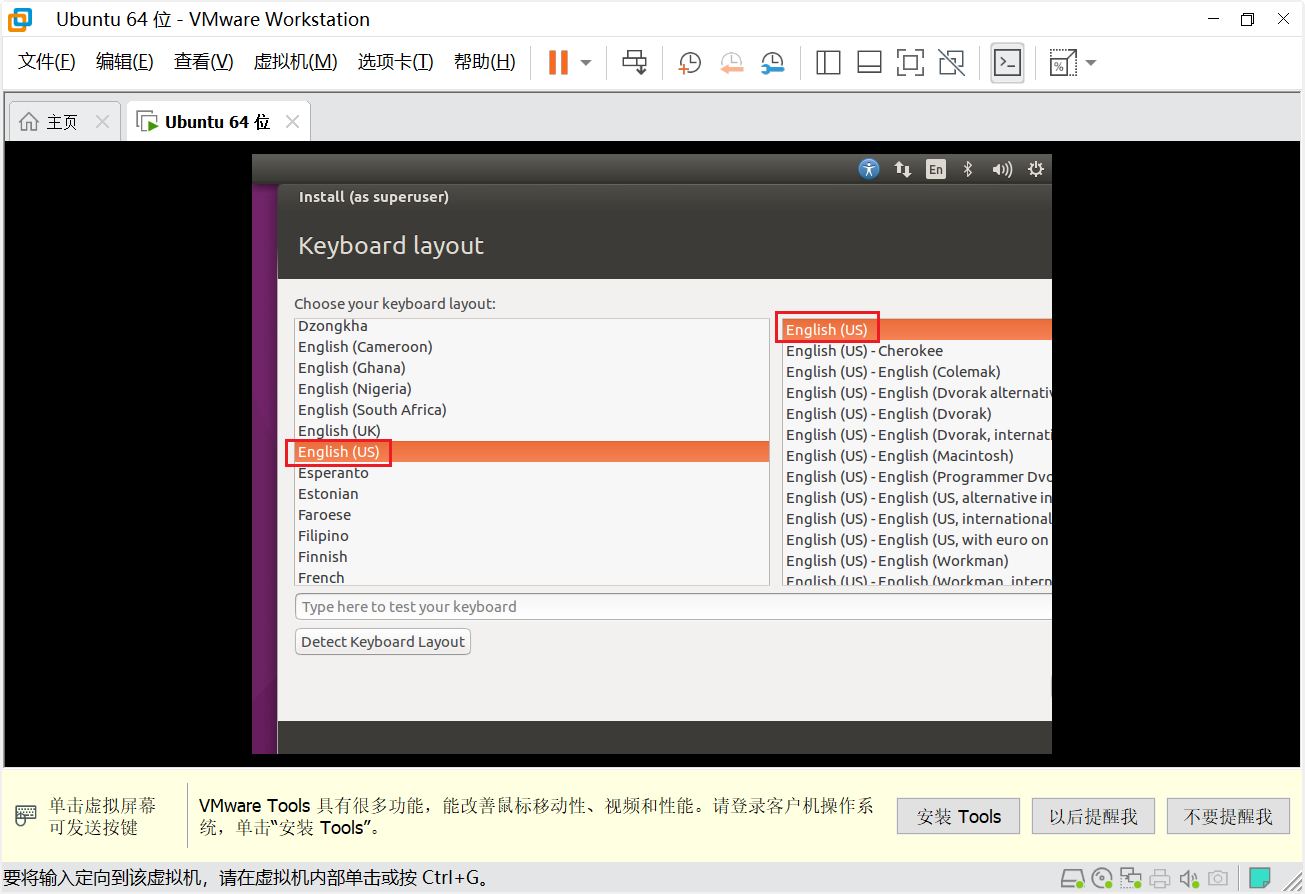Select English (UK) layout

[532, 431]
